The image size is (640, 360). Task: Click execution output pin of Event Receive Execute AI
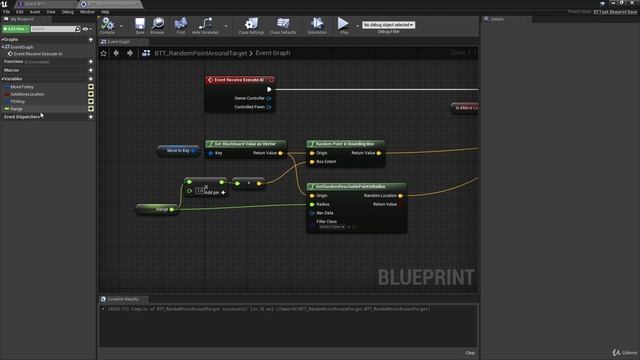click(x=269, y=89)
